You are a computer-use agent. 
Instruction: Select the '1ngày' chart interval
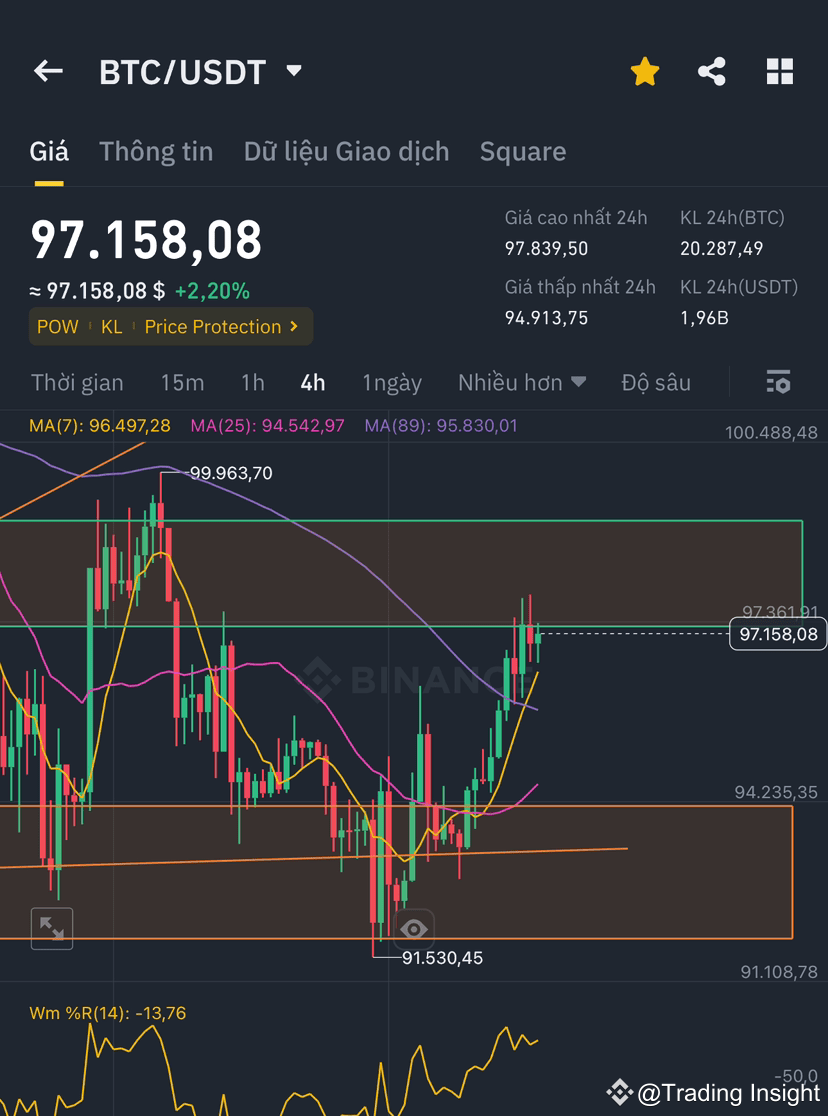394,382
